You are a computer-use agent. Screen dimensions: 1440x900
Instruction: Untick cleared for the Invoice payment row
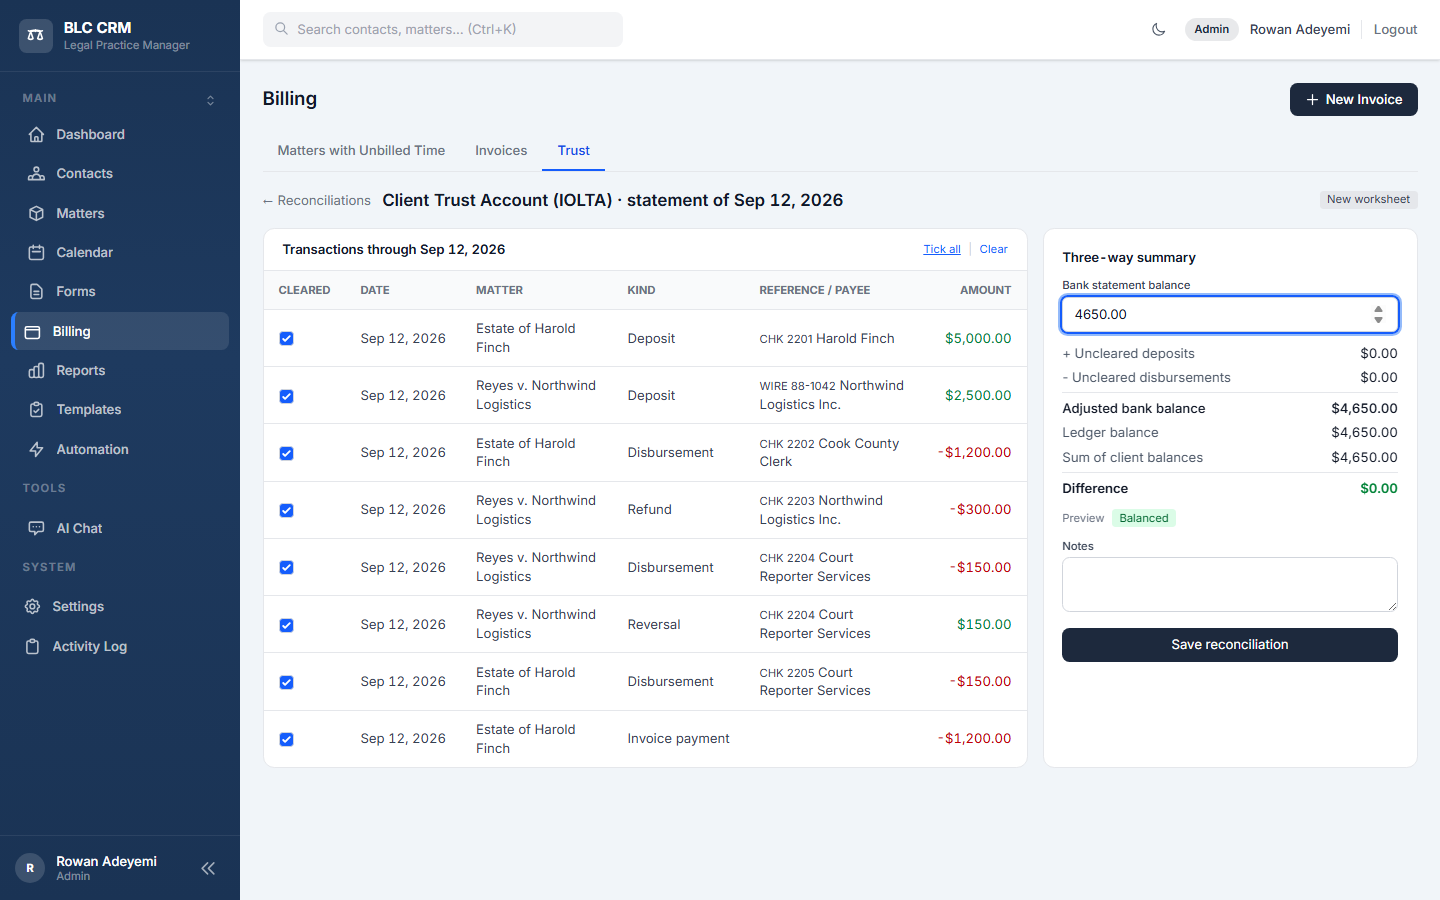coord(286,739)
